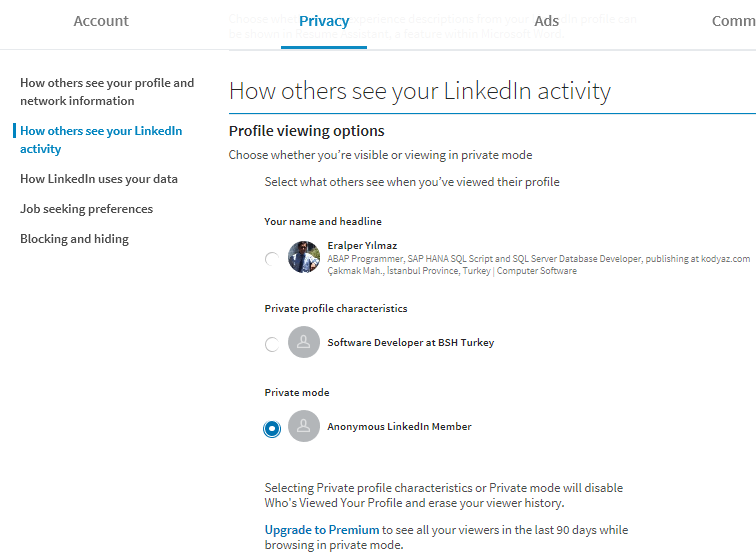Open Job seeking preferences section

86,209
